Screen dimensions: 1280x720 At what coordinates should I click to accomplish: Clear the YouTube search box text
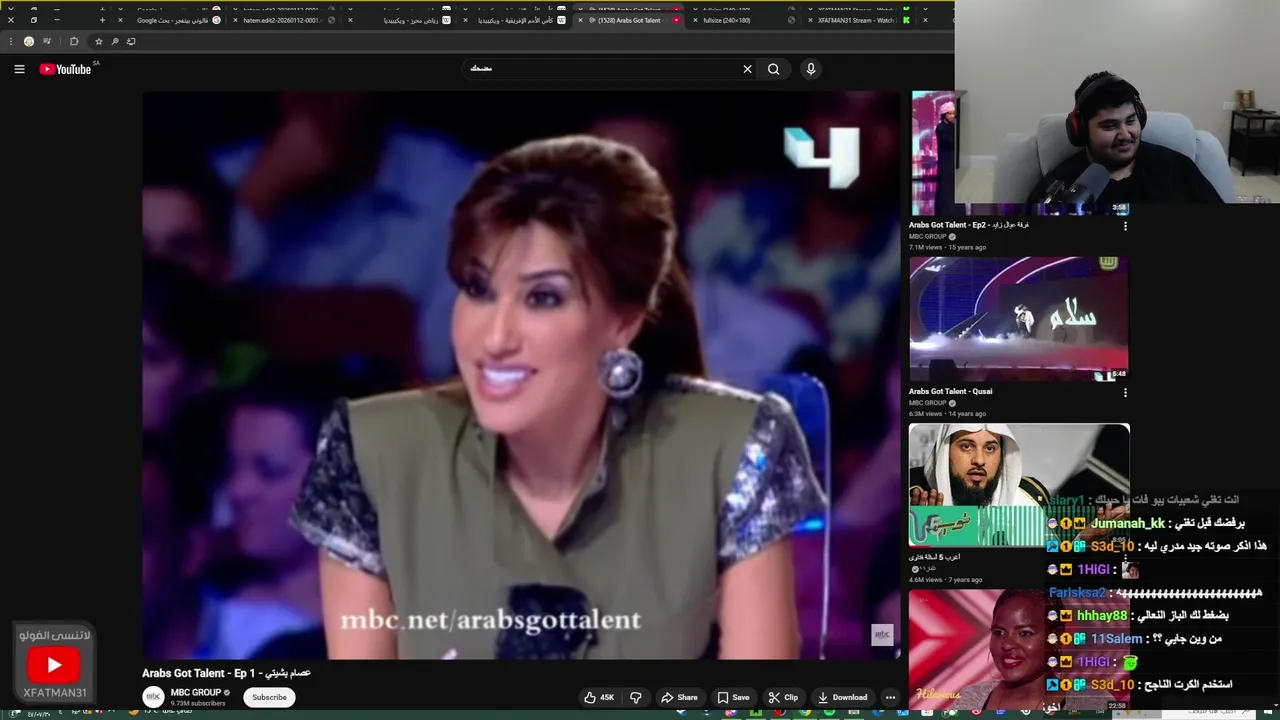point(747,69)
